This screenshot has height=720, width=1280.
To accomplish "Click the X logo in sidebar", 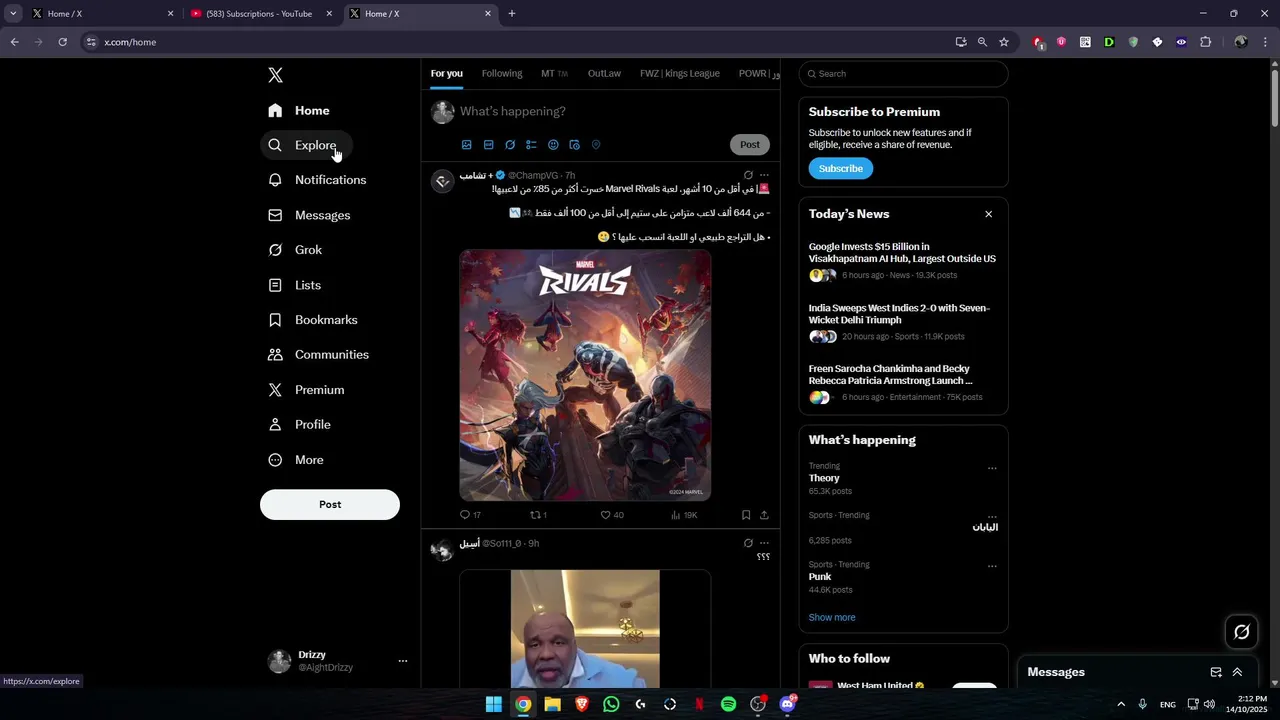I will [x=276, y=75].
